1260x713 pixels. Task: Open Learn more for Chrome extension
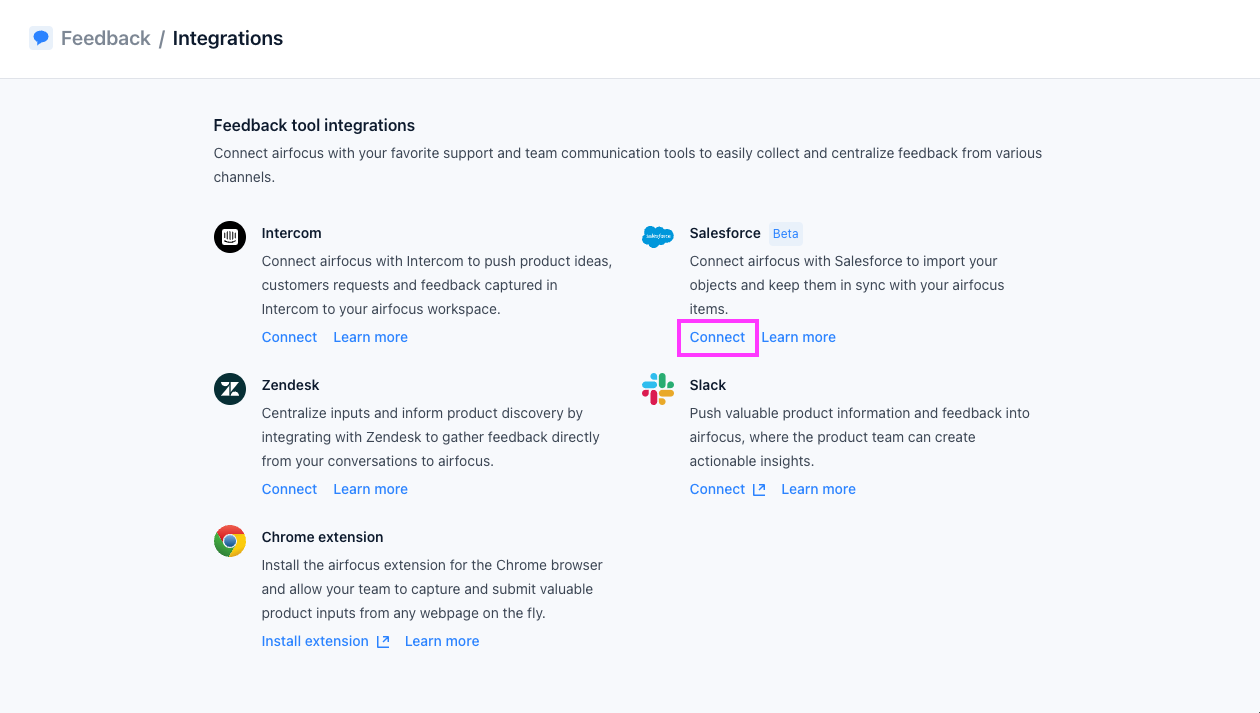(442, 641)
